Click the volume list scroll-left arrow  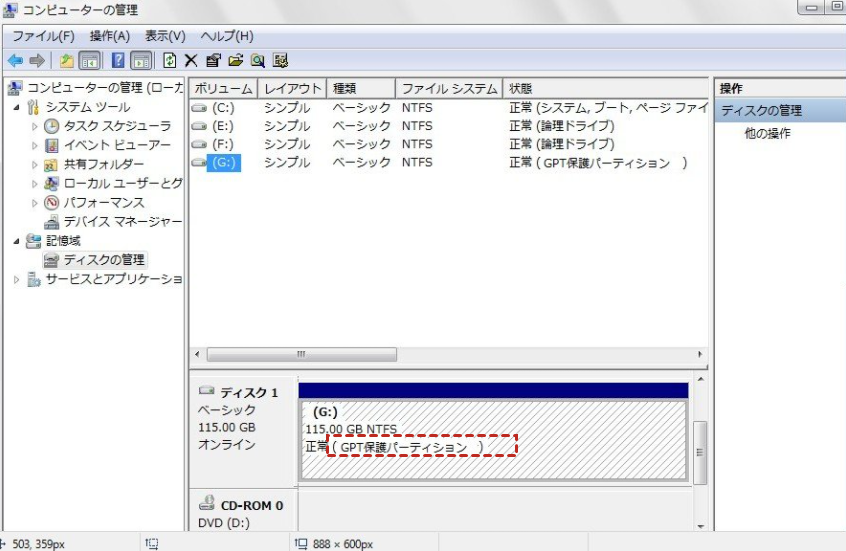pos(197,355)
